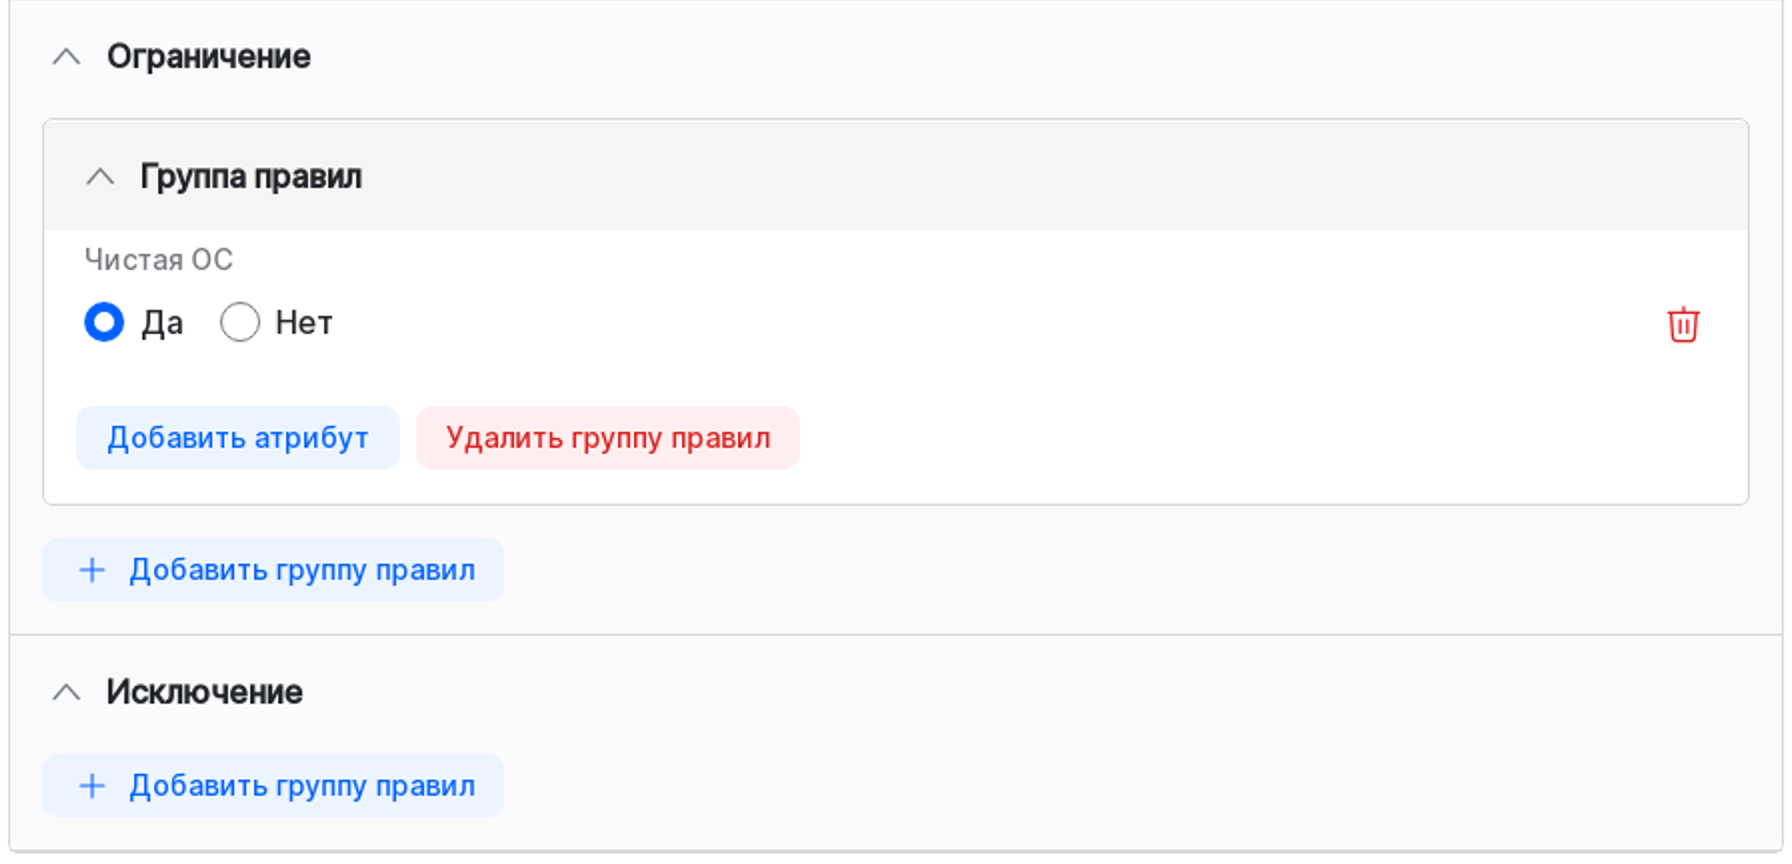
Task: Select the Нет radio button
Action: coord(240,323)
